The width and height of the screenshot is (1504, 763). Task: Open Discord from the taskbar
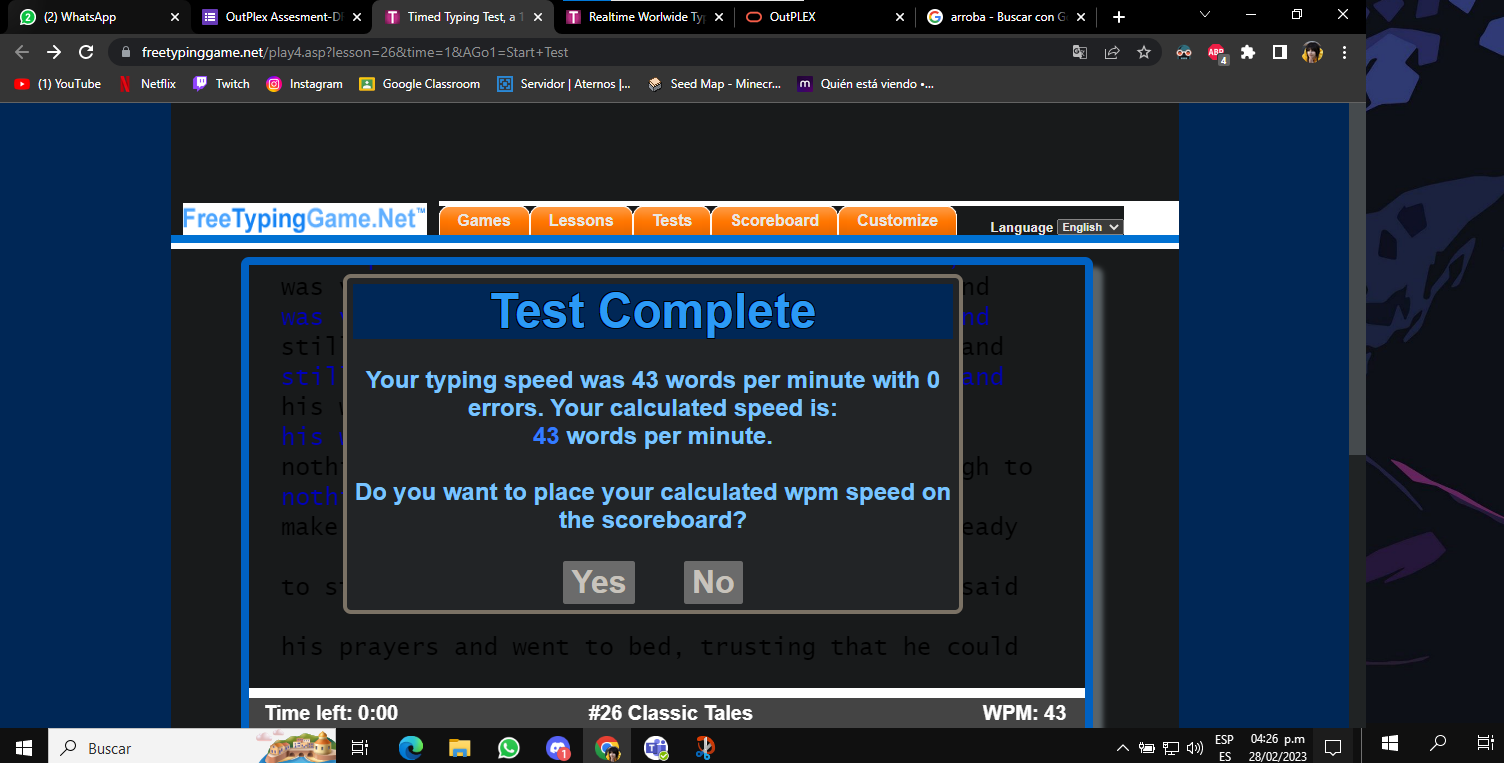558,747
